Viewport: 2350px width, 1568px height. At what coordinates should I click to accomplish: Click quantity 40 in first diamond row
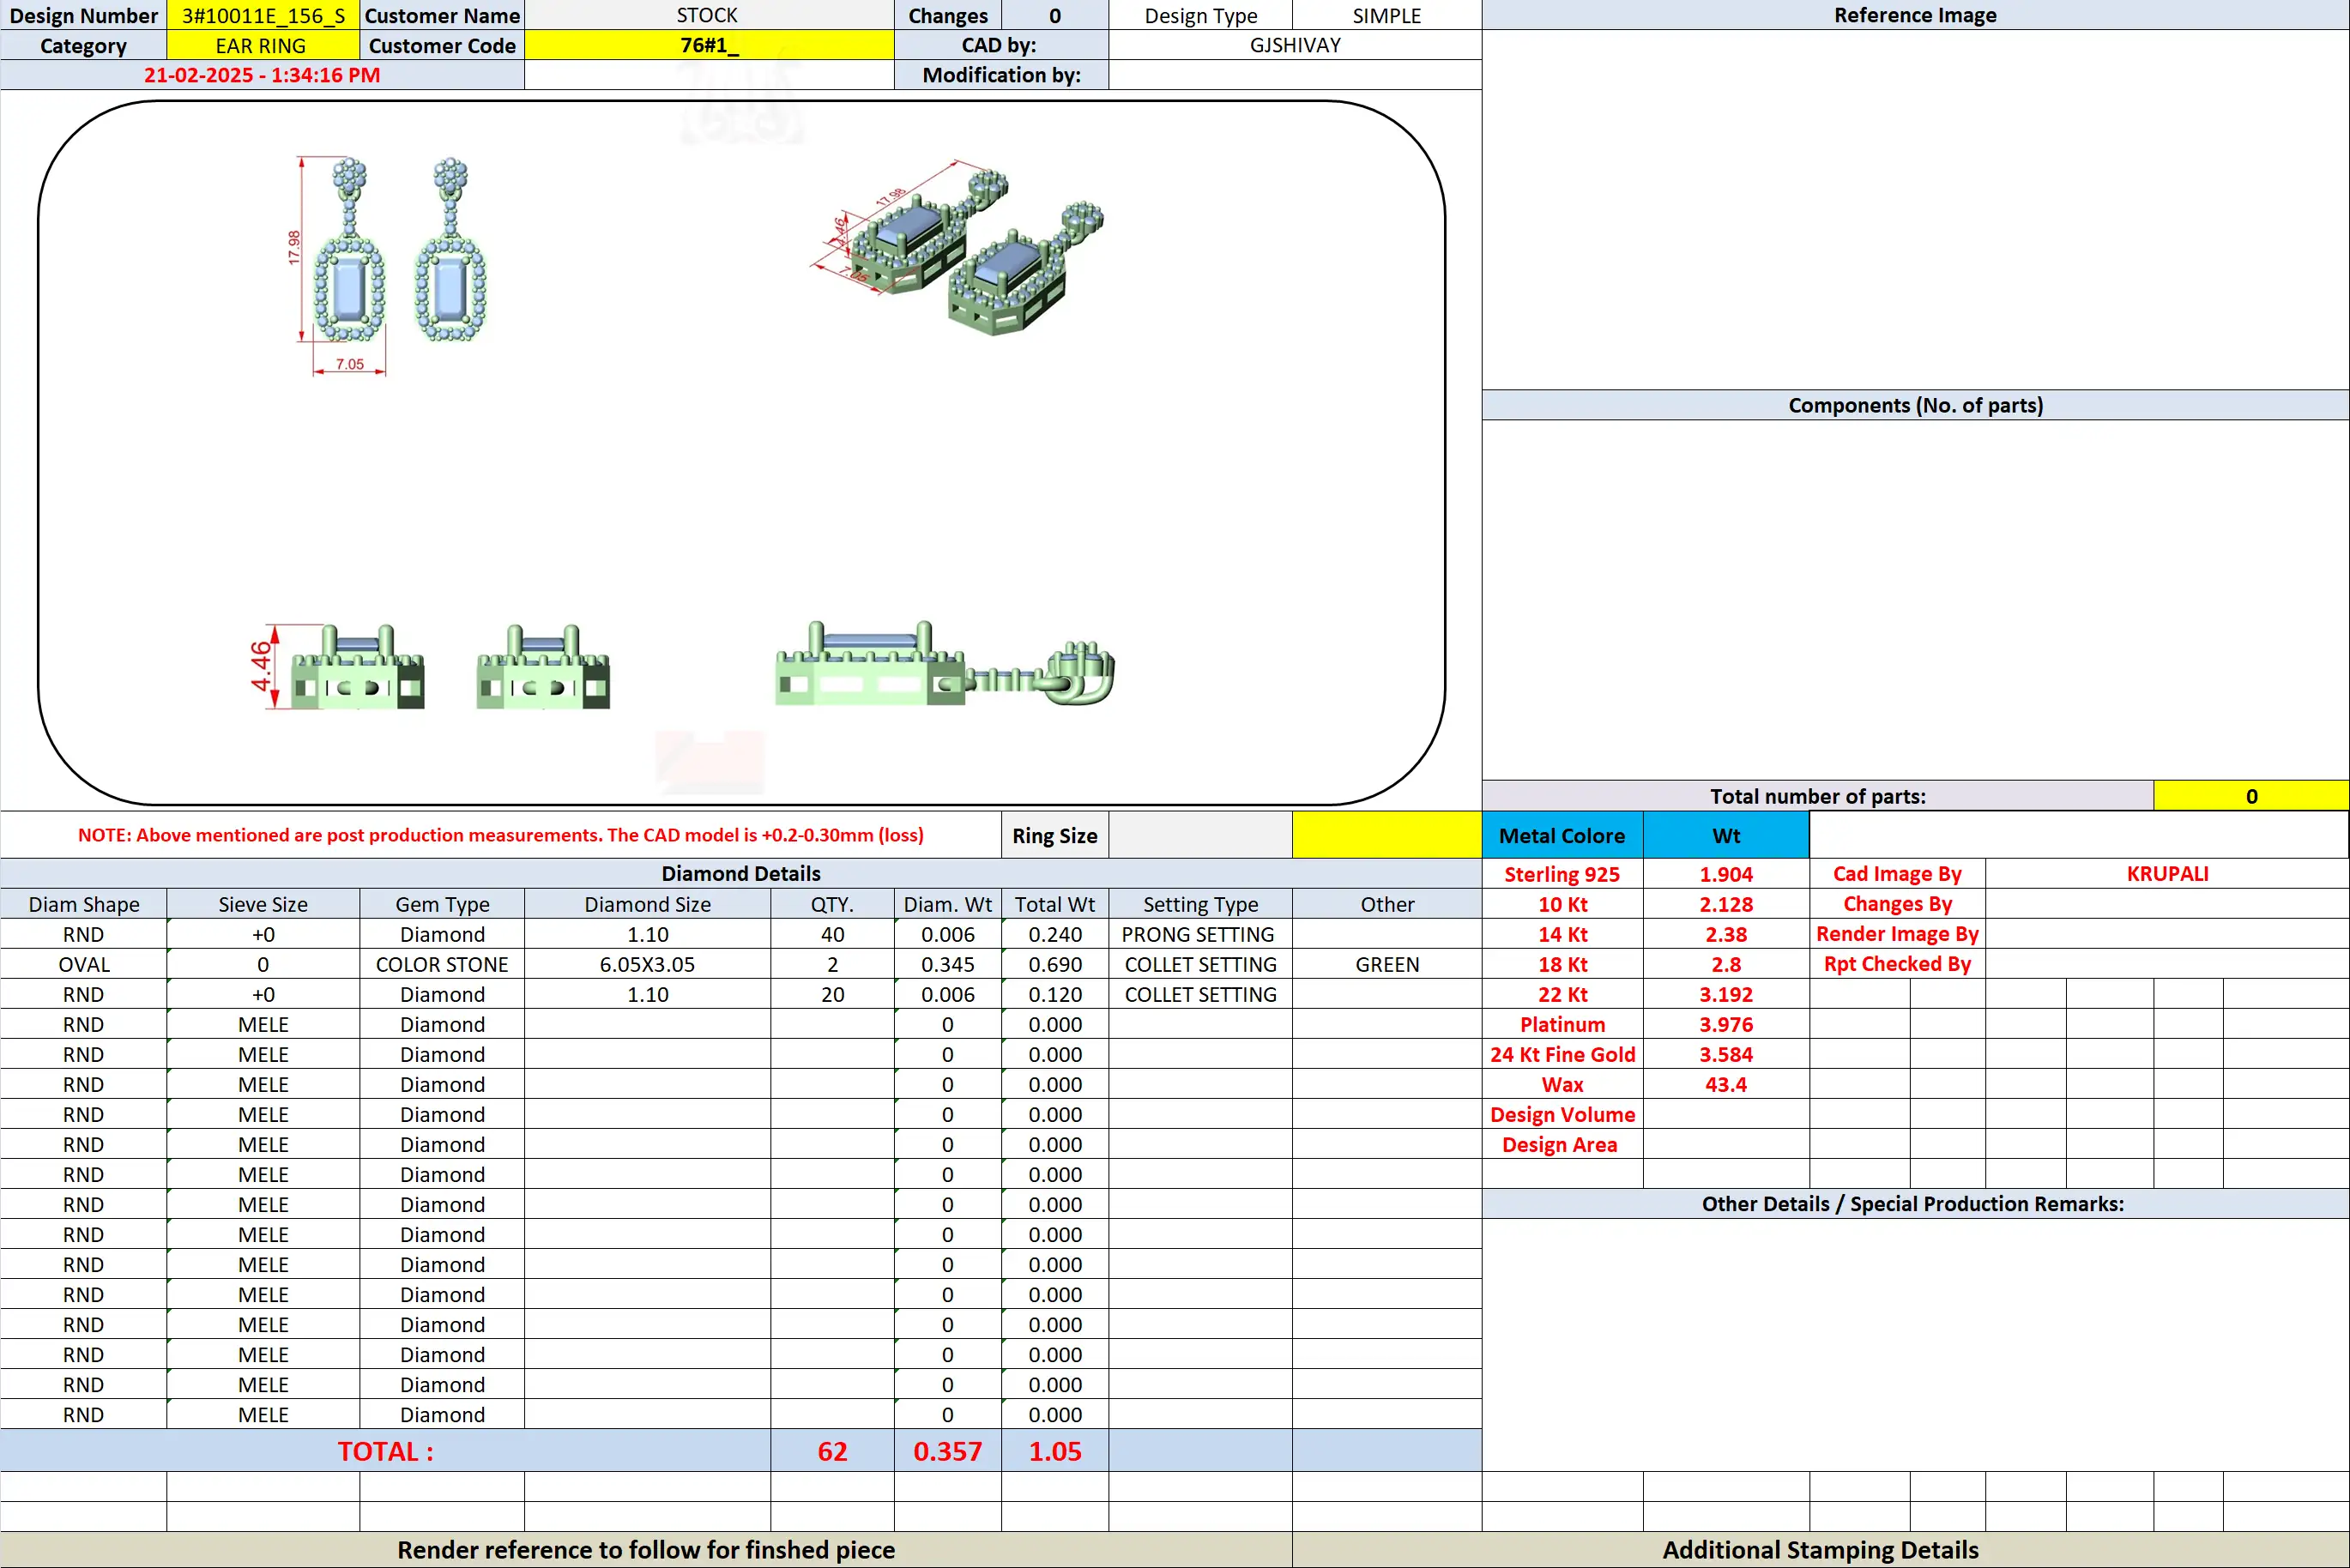pos(832,934)
